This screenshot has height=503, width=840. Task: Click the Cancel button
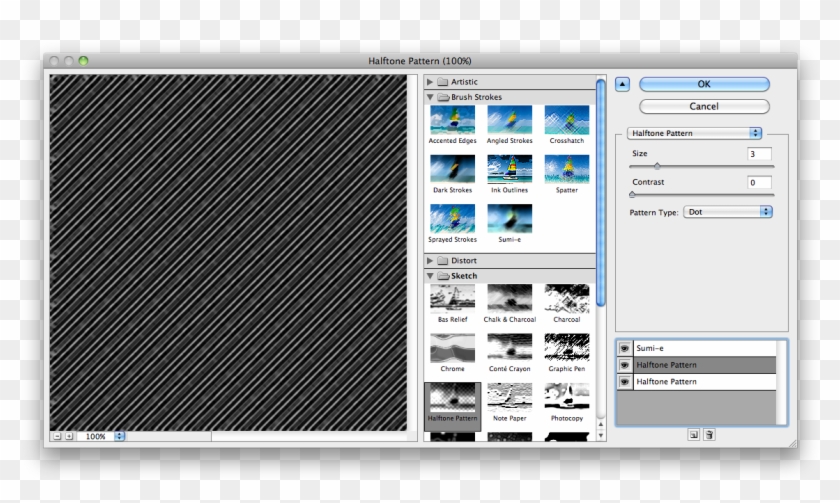pyautogui.click(x=704, y=106)
